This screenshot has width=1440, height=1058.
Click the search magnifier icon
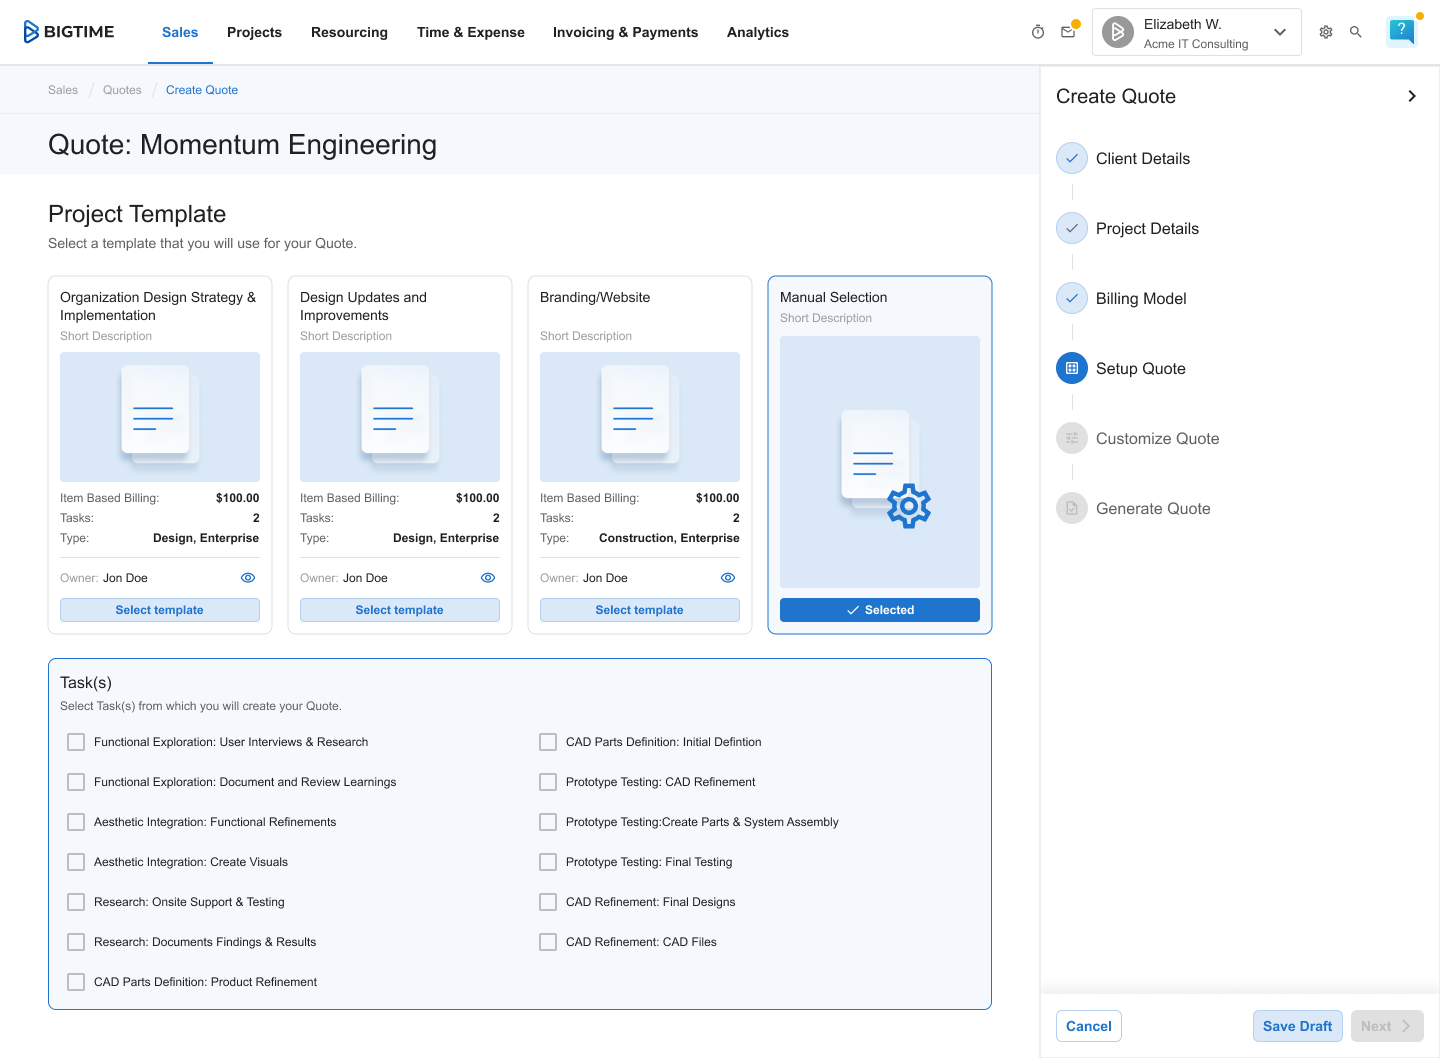(x=1356, y=32)
